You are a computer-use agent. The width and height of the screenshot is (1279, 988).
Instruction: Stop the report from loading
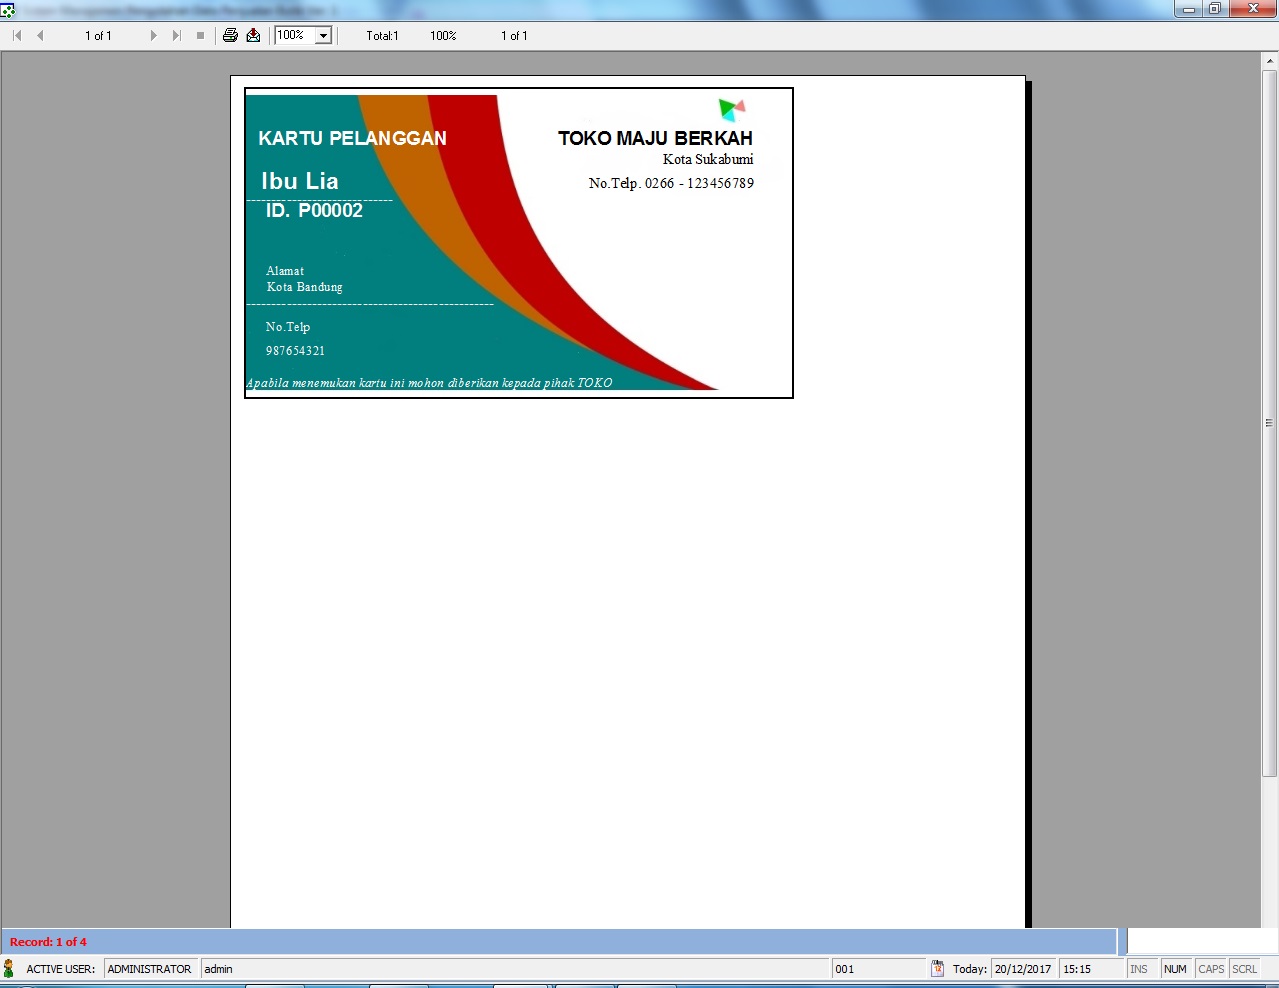point(200,35)
